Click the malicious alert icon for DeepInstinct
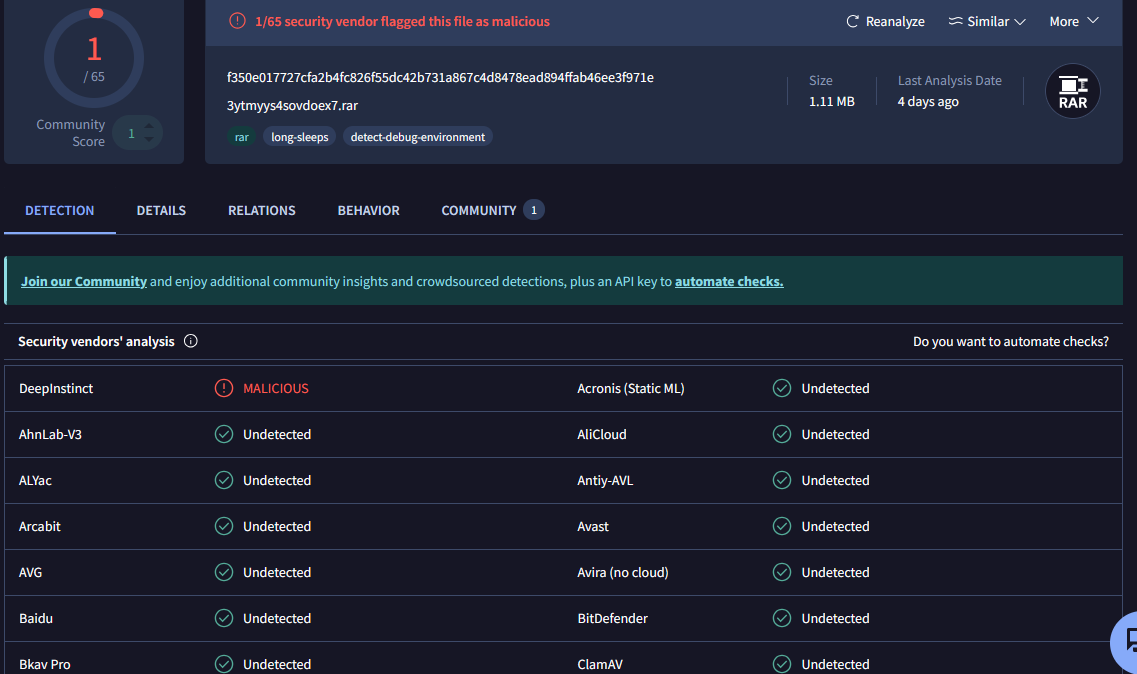The image size is (1137, 674). coord(224,388)
